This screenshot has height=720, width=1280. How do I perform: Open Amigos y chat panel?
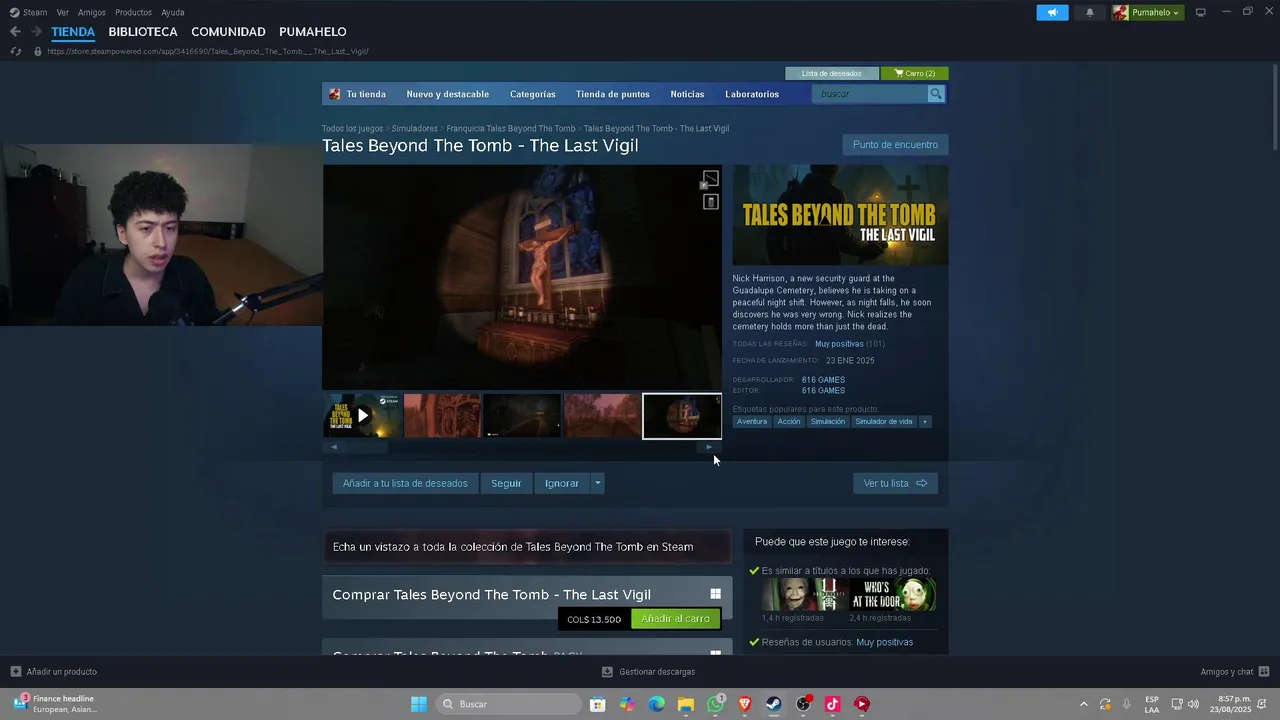coord(1235,672)
